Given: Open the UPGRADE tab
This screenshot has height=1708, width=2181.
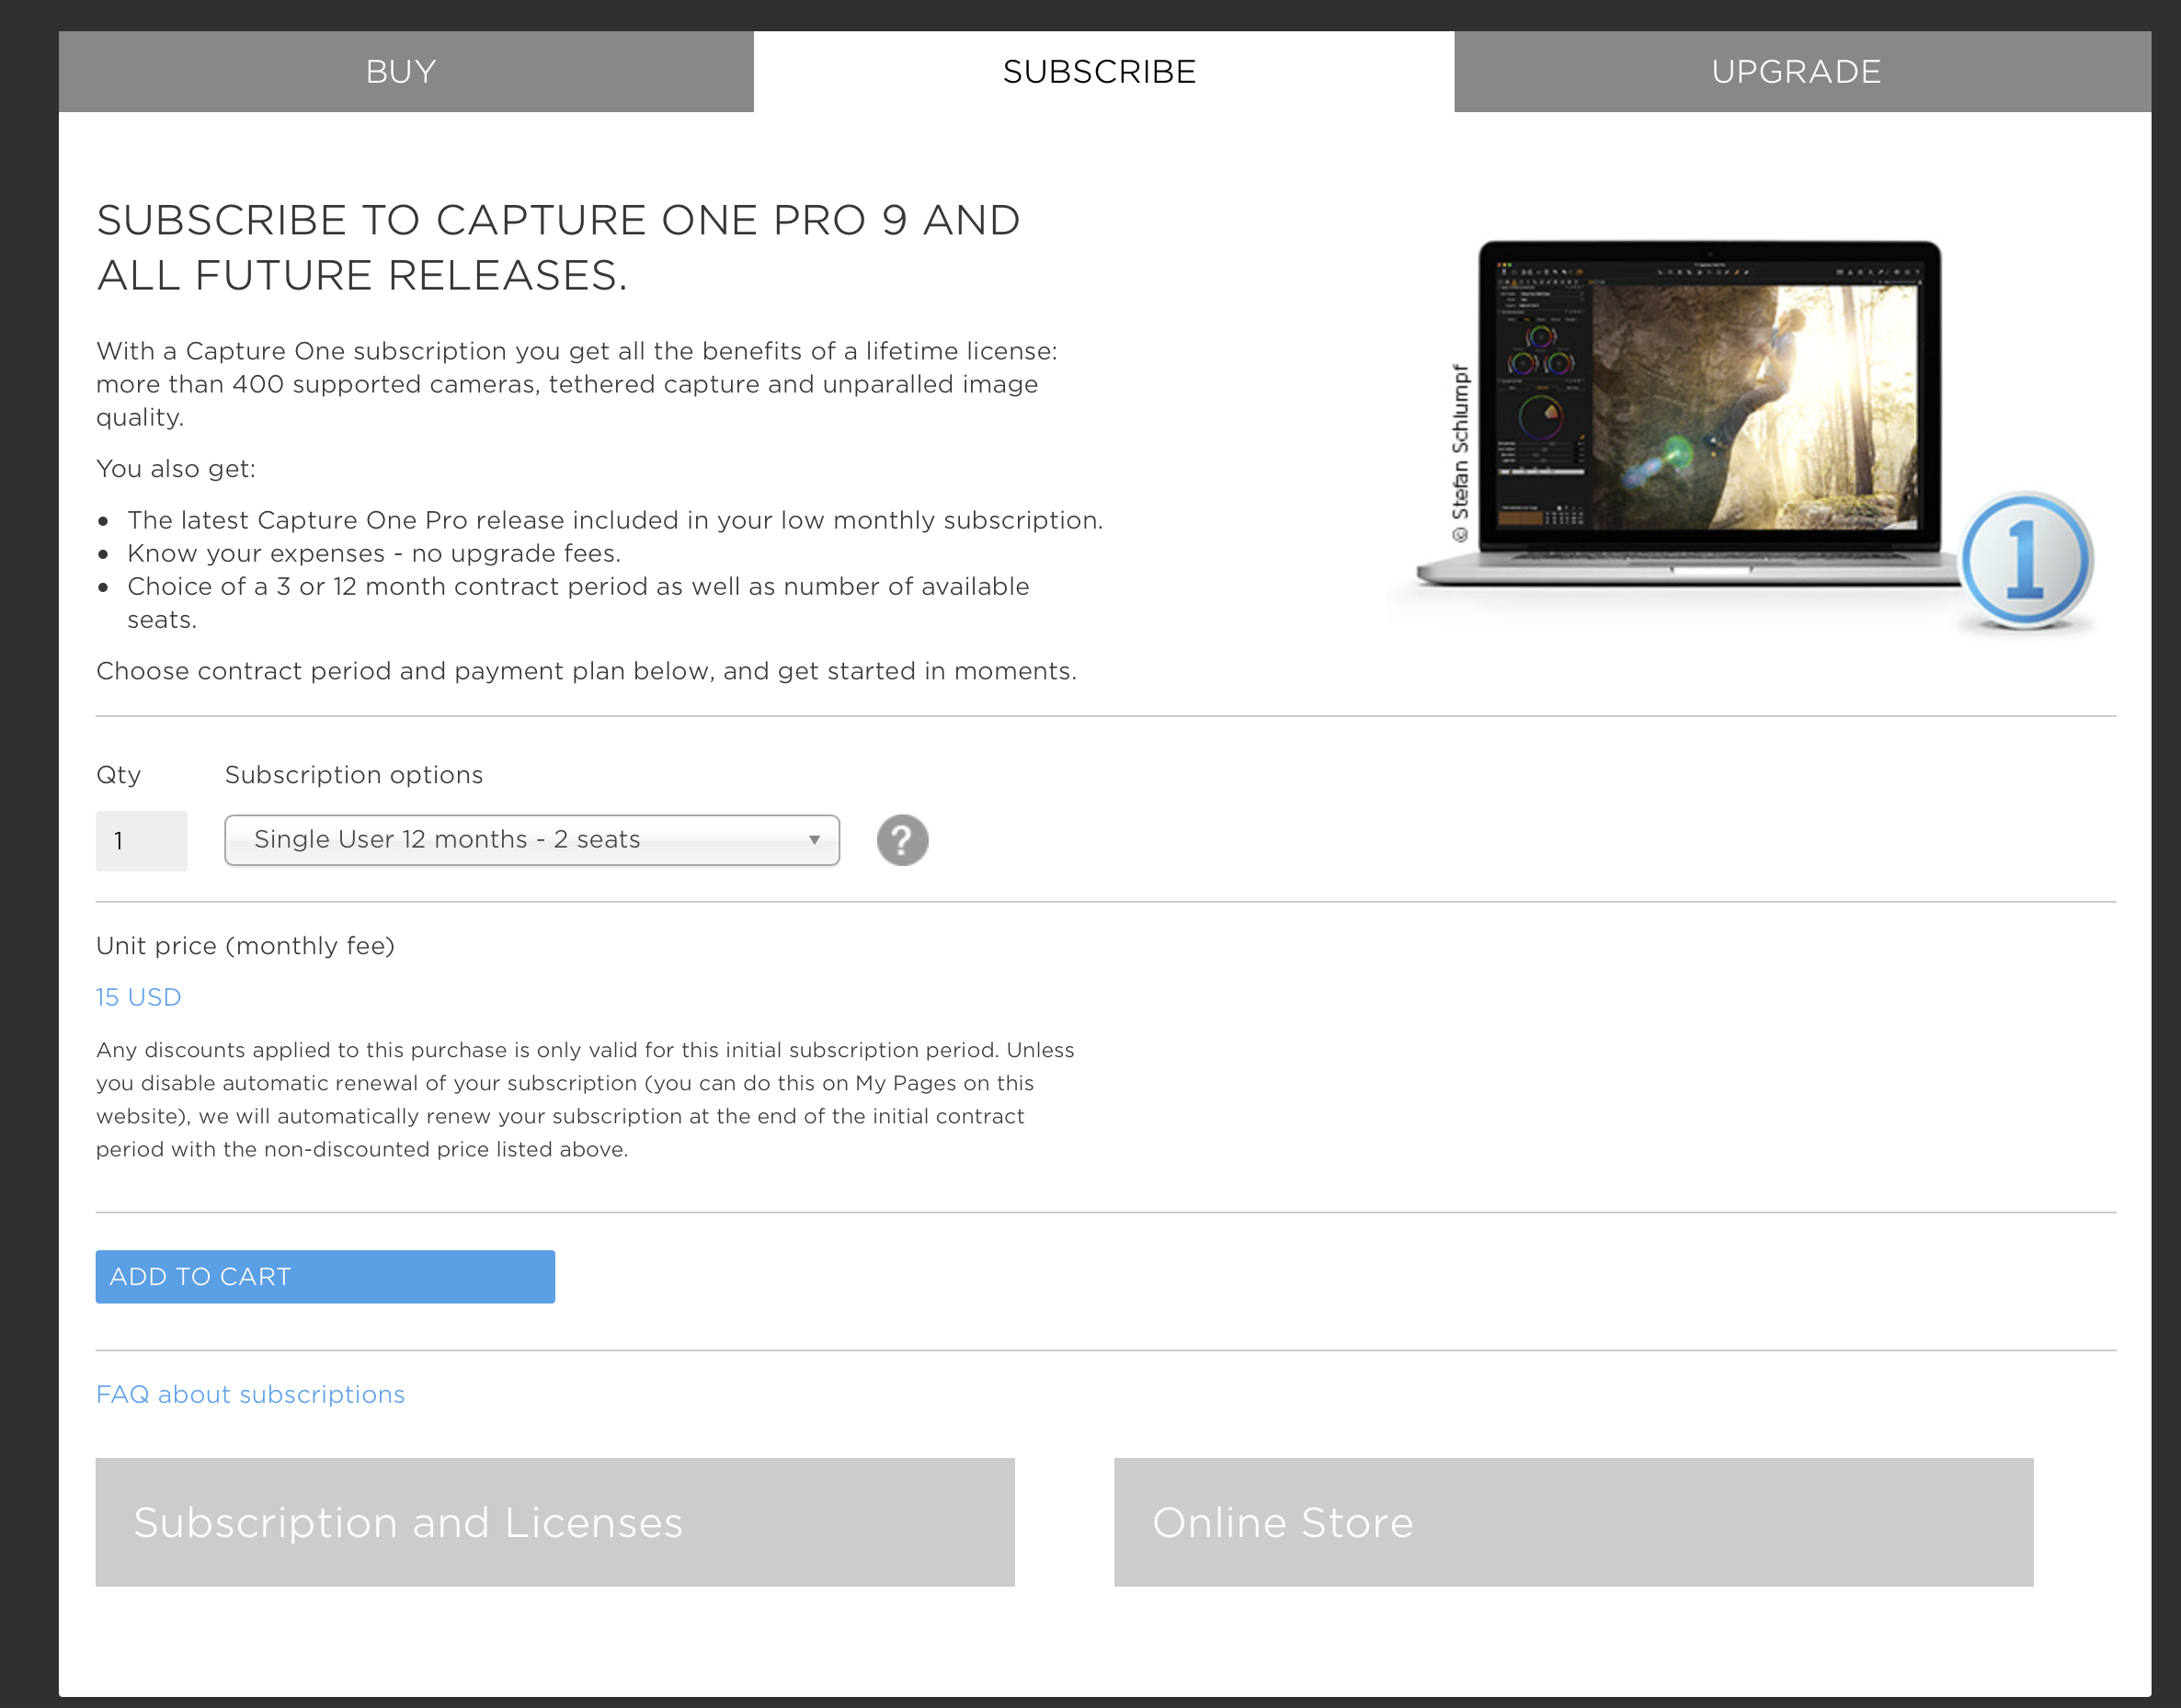Looking at the screenshot, I should (x=1802, y=72).
